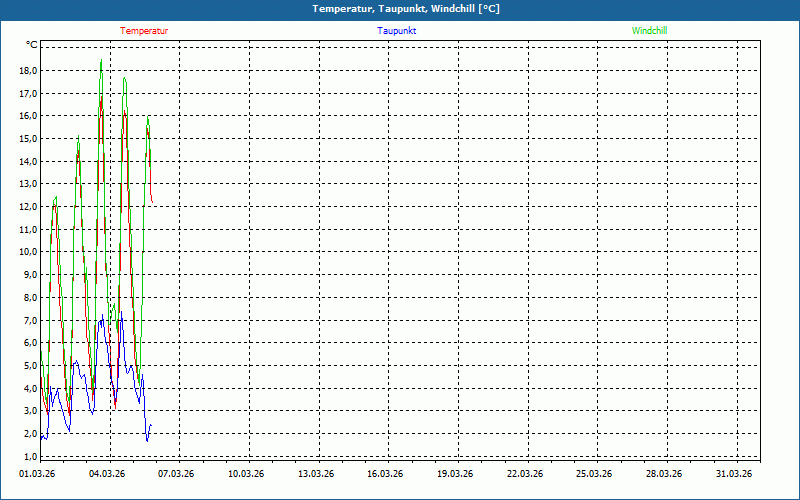Click the end of the red Temperatur curve
This screenshot has height=500, width=800.
tap(153, 203)
